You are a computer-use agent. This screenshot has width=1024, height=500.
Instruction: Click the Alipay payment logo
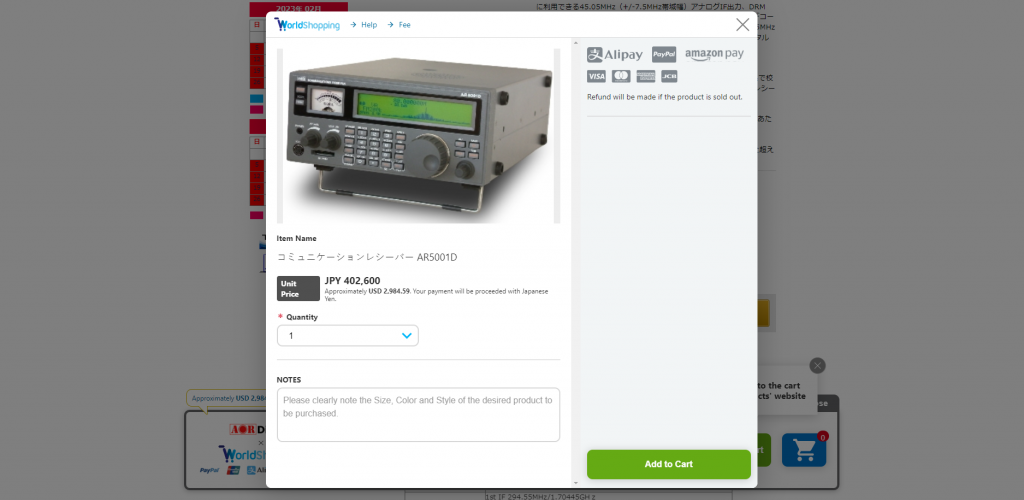pos(615,55)
